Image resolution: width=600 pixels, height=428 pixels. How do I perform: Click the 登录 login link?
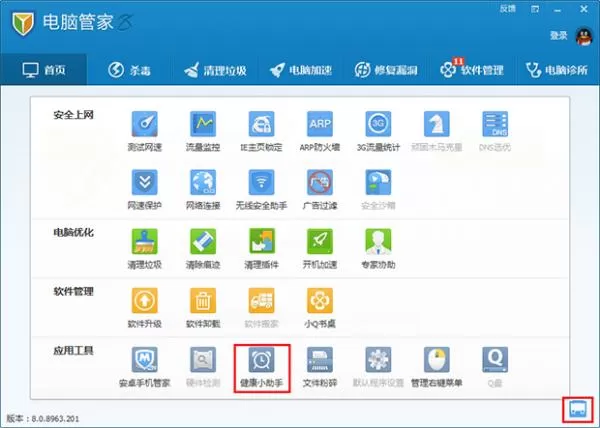click(559, 36)
